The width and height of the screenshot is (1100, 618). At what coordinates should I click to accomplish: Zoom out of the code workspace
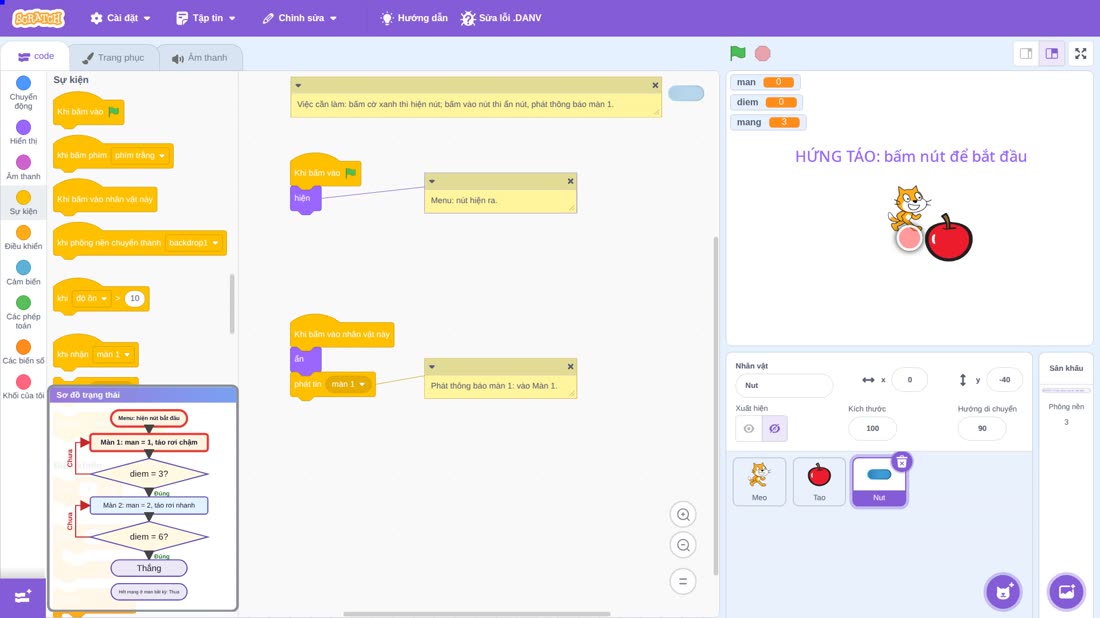[x=683, y=545]
